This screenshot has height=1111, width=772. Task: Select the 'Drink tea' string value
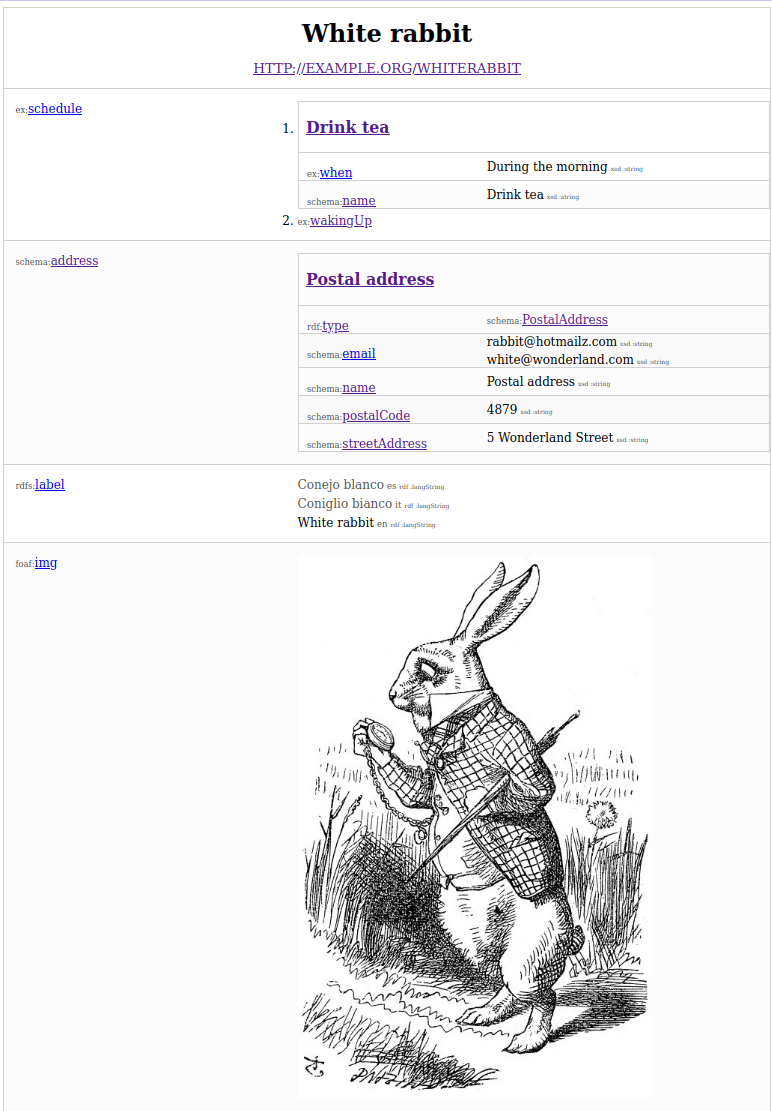point(515,194)
